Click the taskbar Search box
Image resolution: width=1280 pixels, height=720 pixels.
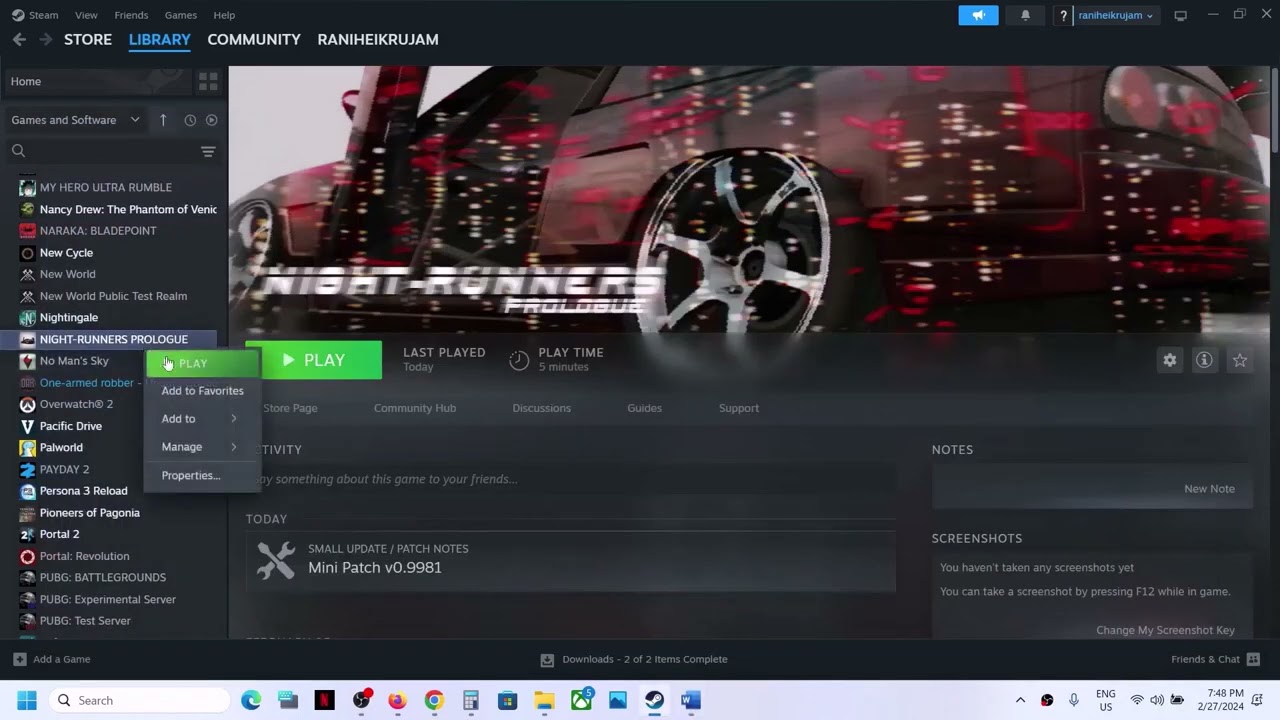[x=140, y=700]
